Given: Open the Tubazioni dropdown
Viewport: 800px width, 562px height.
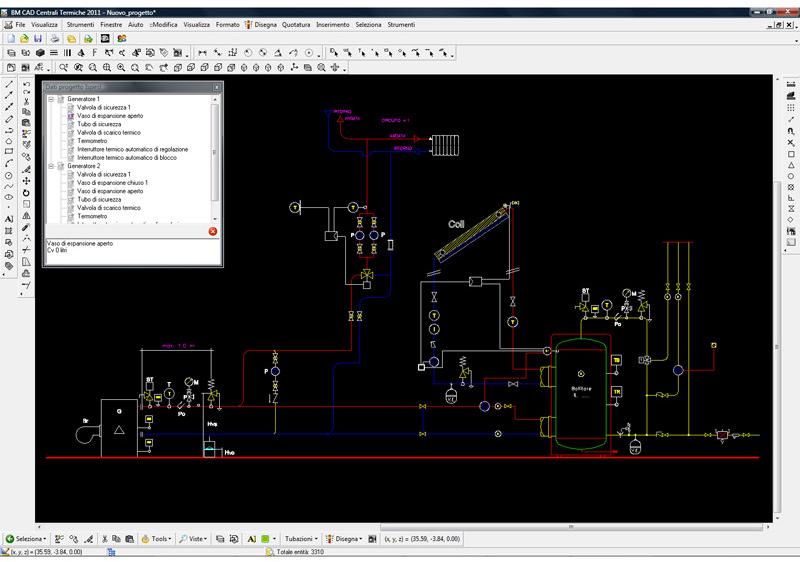Looking at the screenshot, I should [x=302, y=538].
